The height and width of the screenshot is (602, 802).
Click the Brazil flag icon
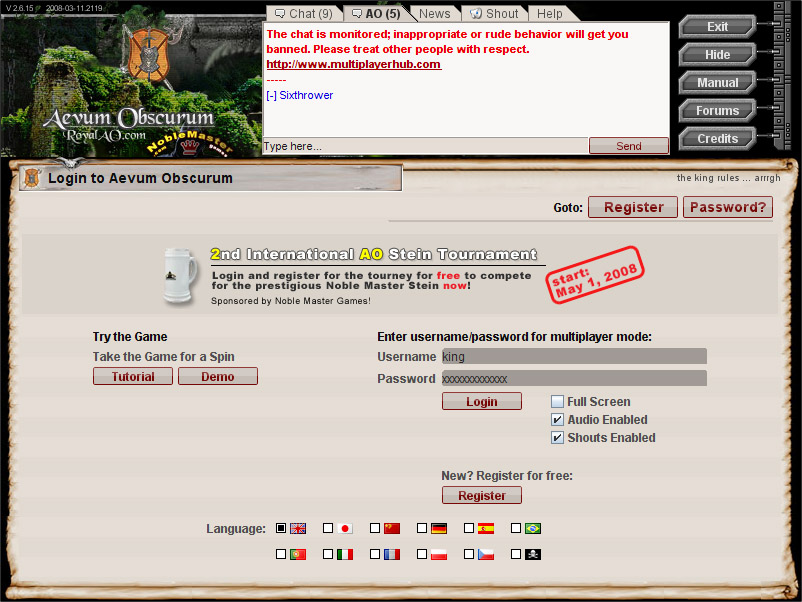pyautogui.click(x=533, y=528)
